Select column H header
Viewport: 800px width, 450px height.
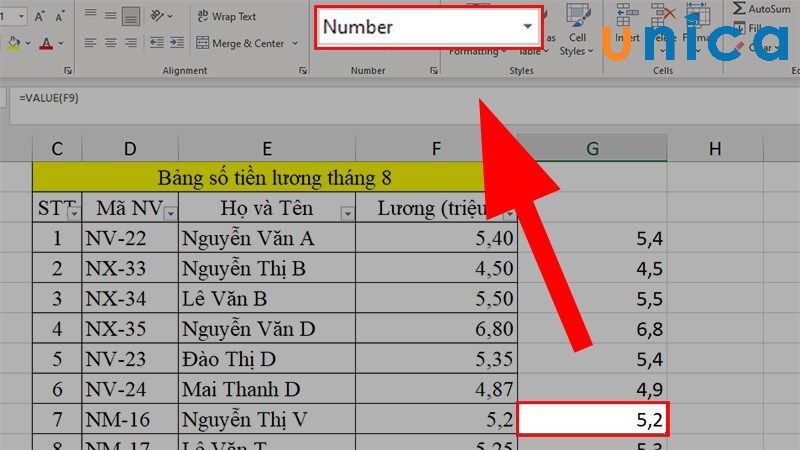pos(715,148)
